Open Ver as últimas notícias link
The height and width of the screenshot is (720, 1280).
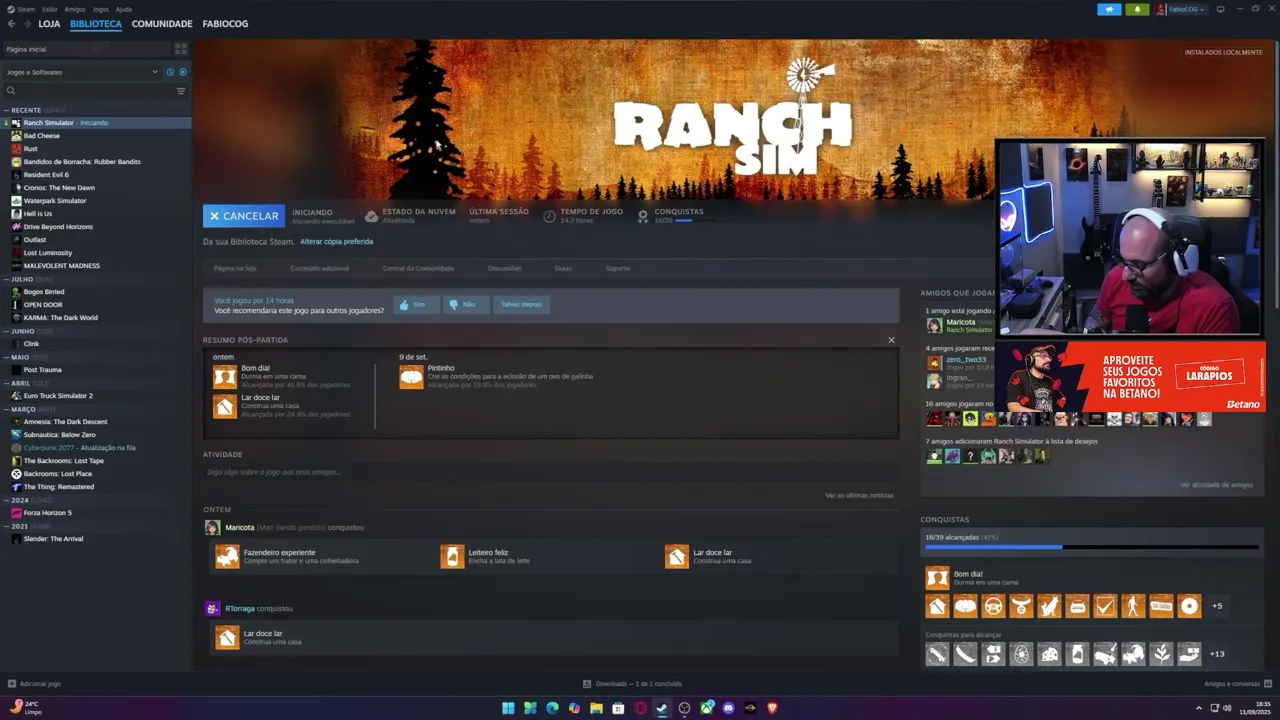coord(859,495)
